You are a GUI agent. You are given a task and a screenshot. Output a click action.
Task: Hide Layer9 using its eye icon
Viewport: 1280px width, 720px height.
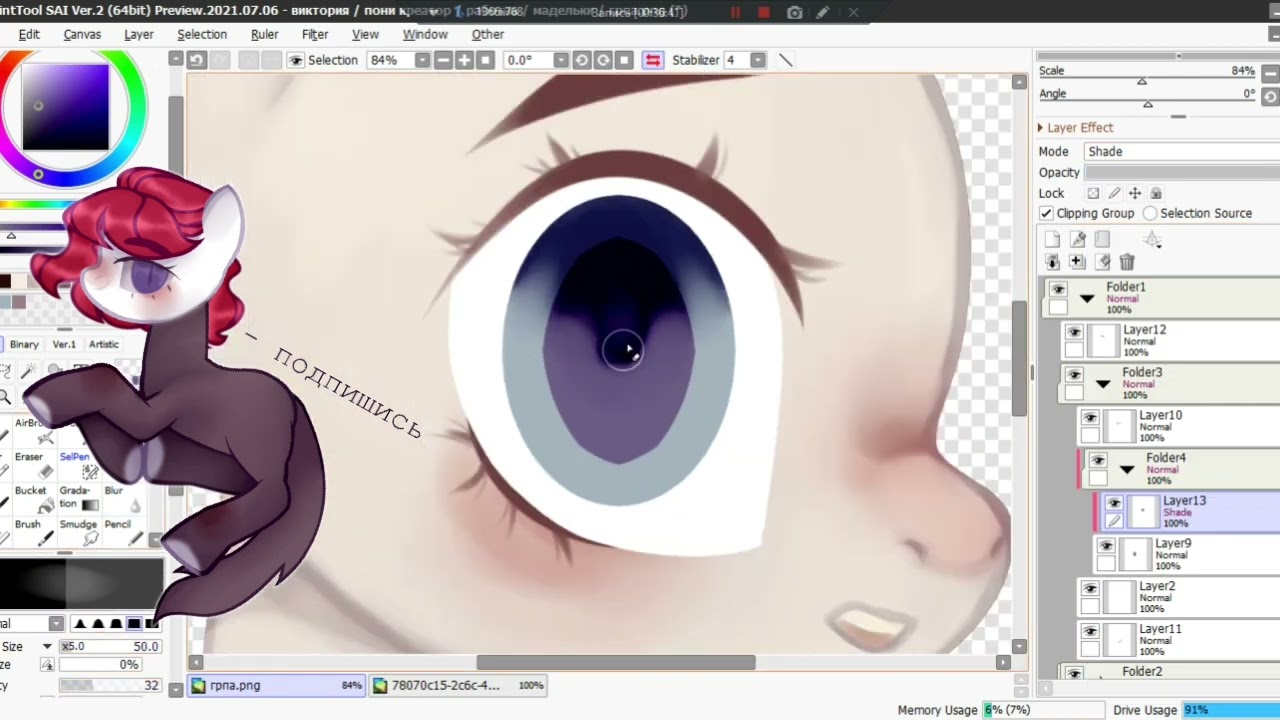pyautogui.click(x=1106, y=547)
